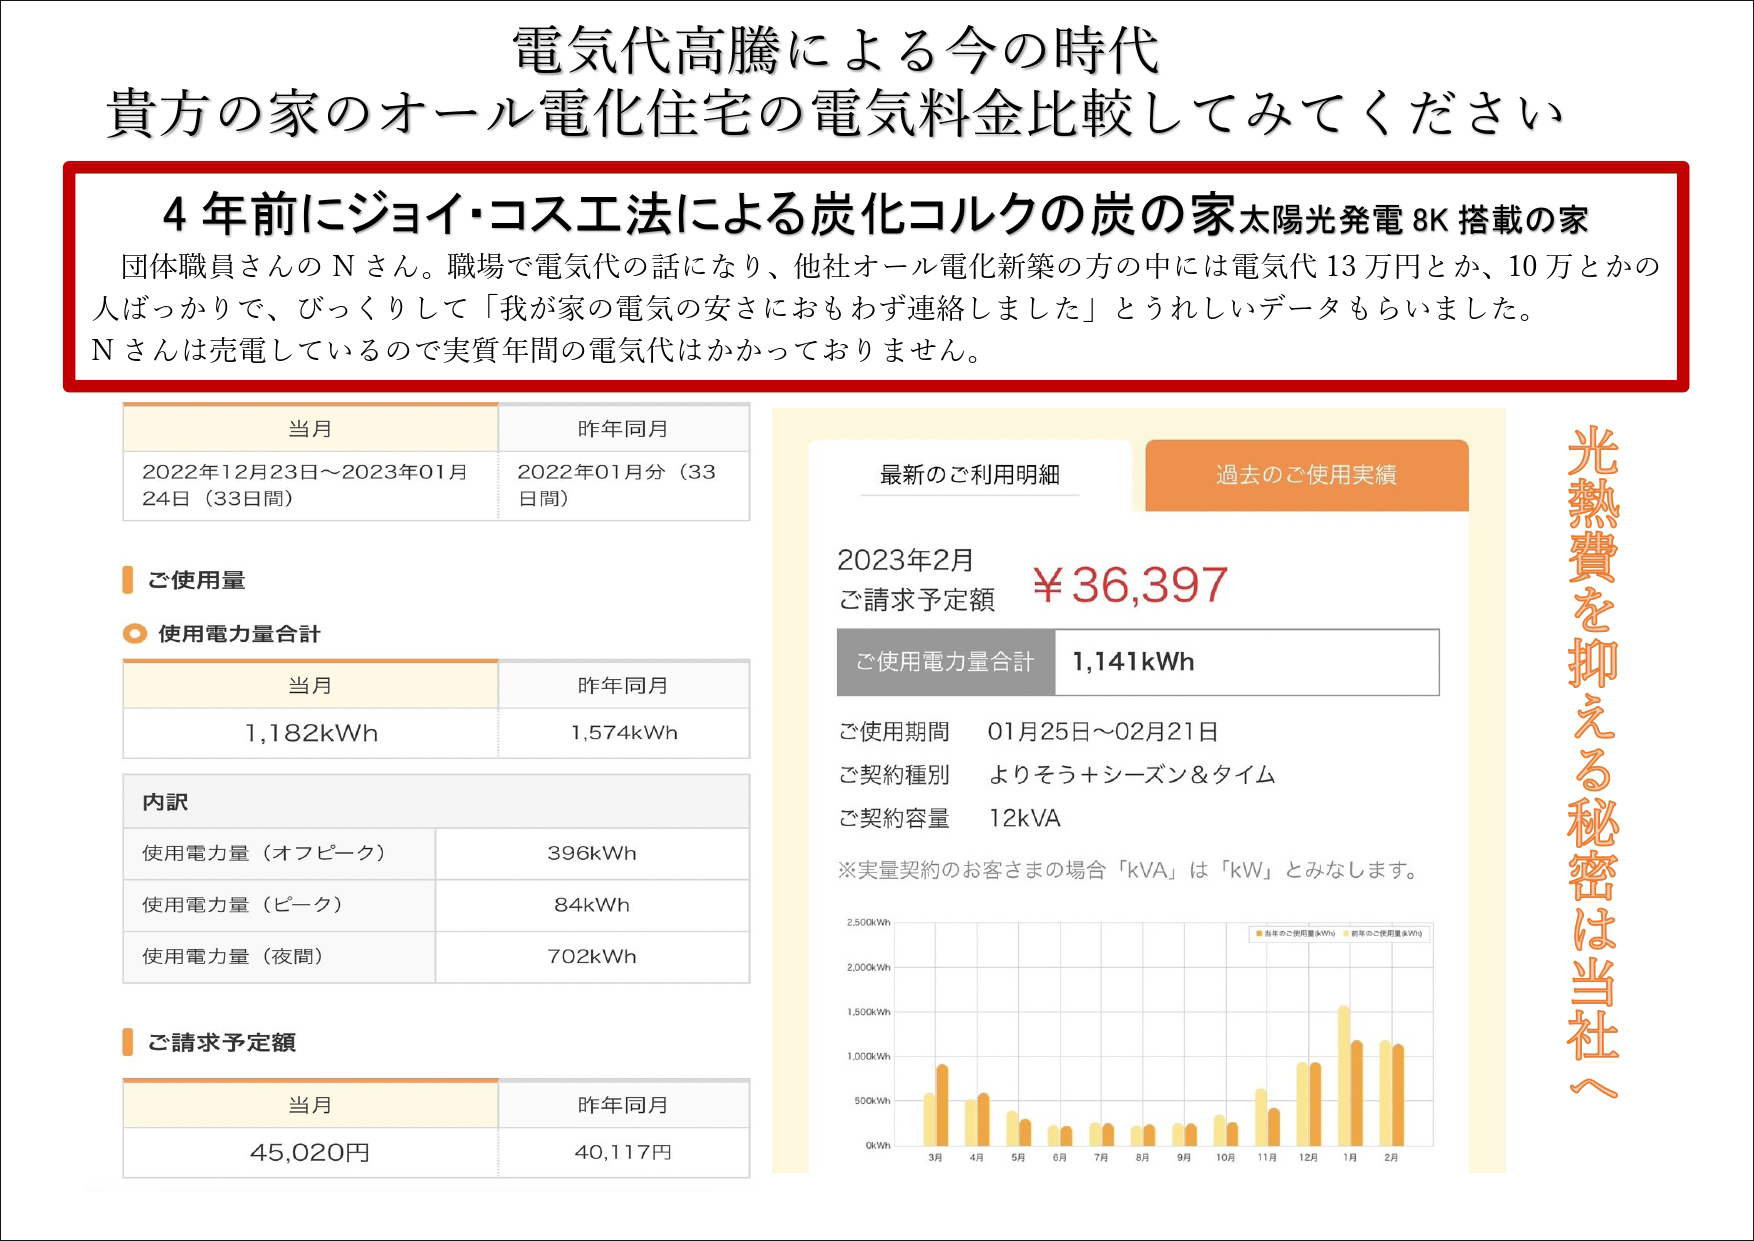Click 当月 header above 1,182kWh
1754x1241 pixels.
click(310, 686)
